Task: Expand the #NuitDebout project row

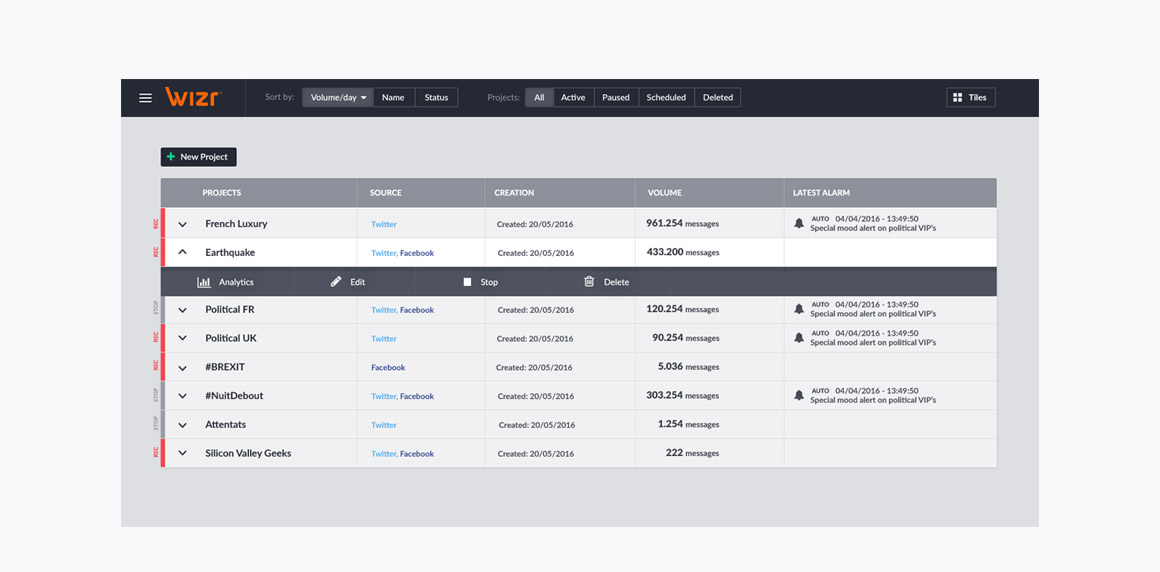Action: click(x=183, y=396)
